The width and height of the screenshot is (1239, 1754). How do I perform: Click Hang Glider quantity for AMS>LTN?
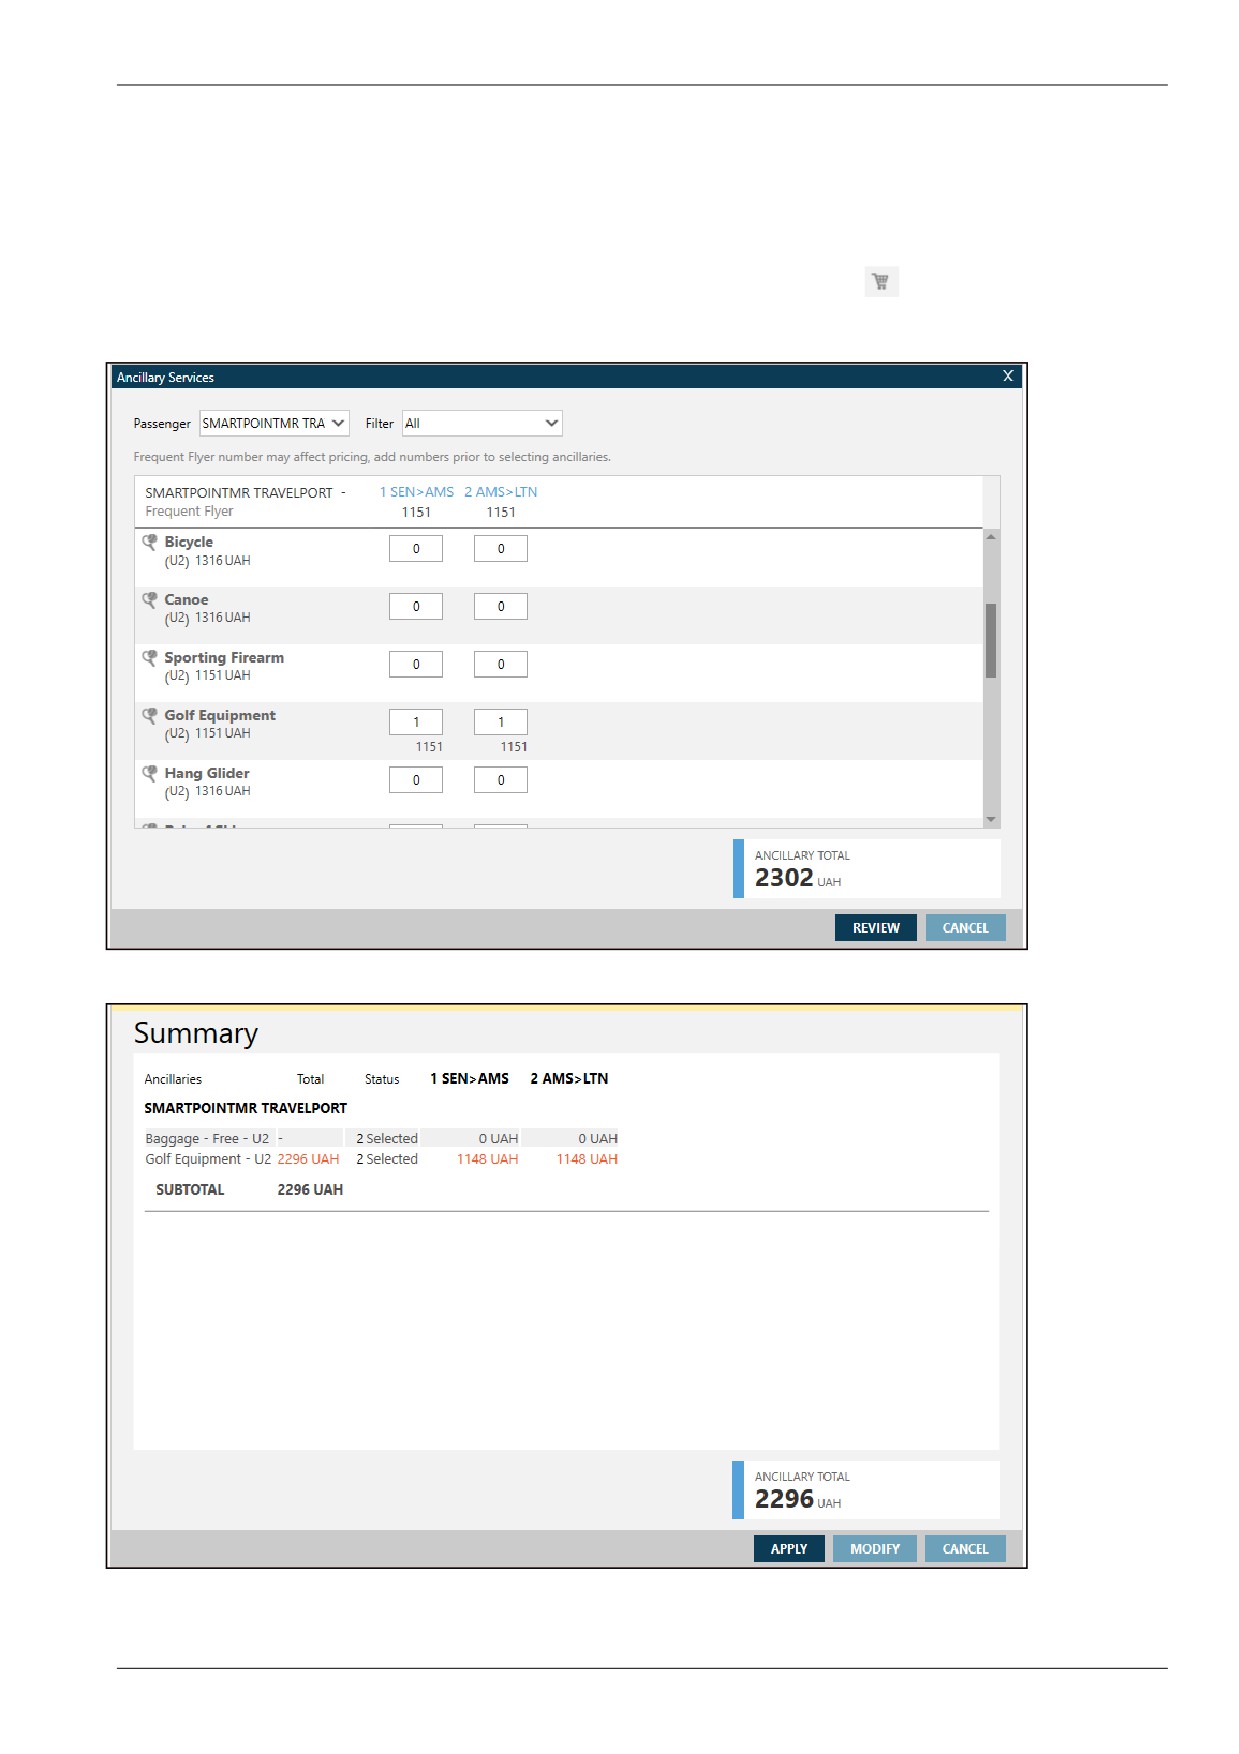point(501,780)
